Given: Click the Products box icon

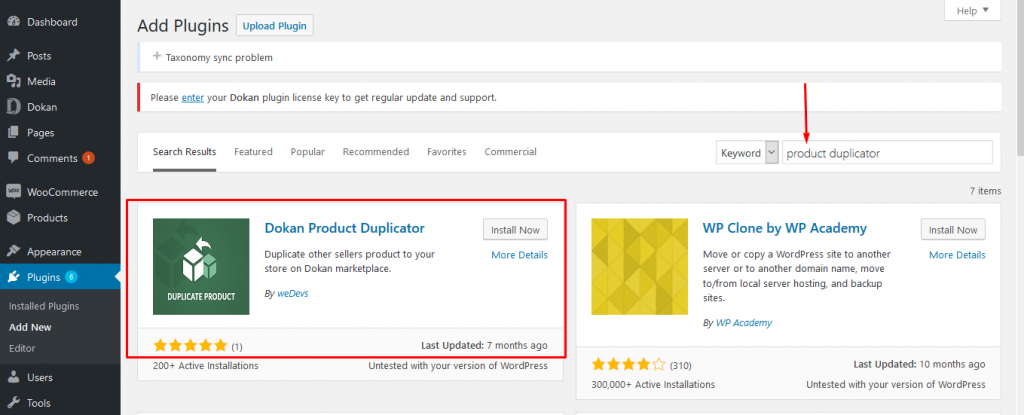Looking at the screenshot, I should 13,218.
